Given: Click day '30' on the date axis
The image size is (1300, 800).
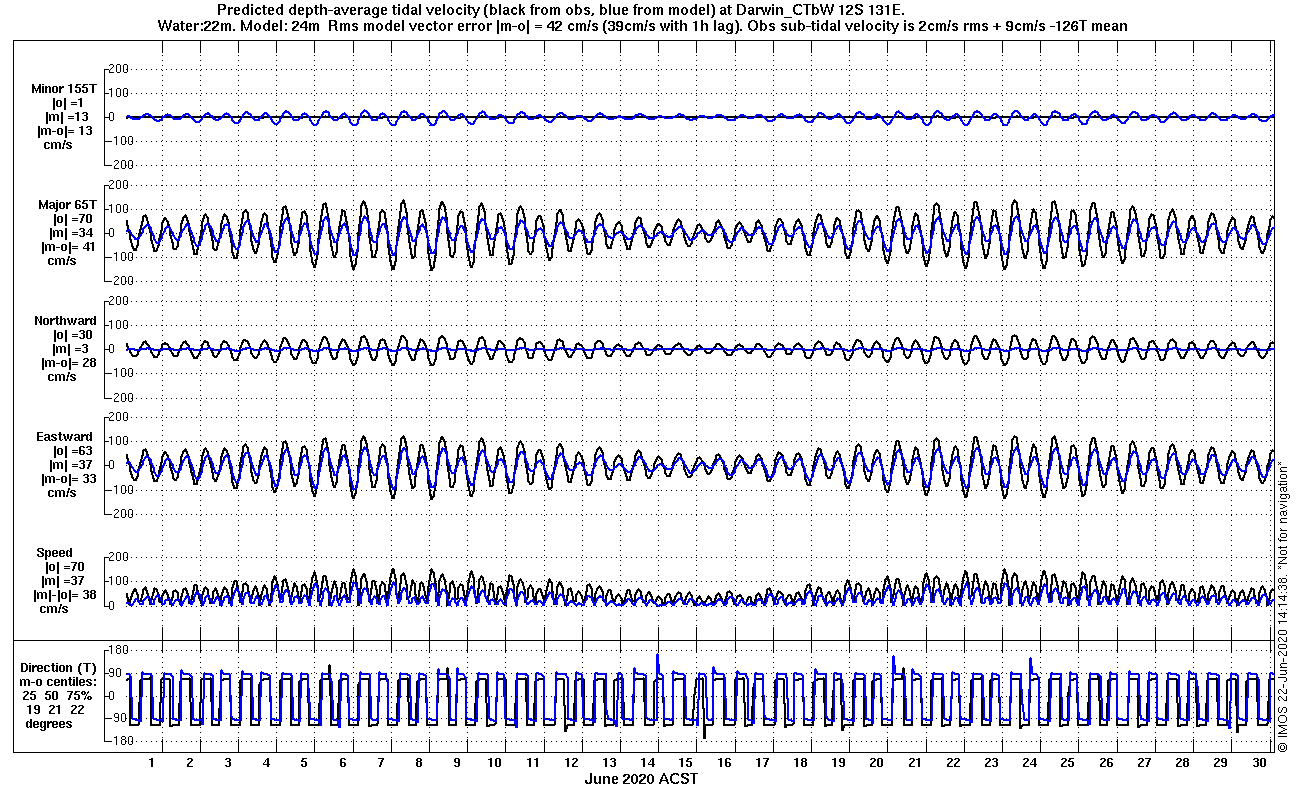Looking at the screenshot, I should tap(1258, 763).
